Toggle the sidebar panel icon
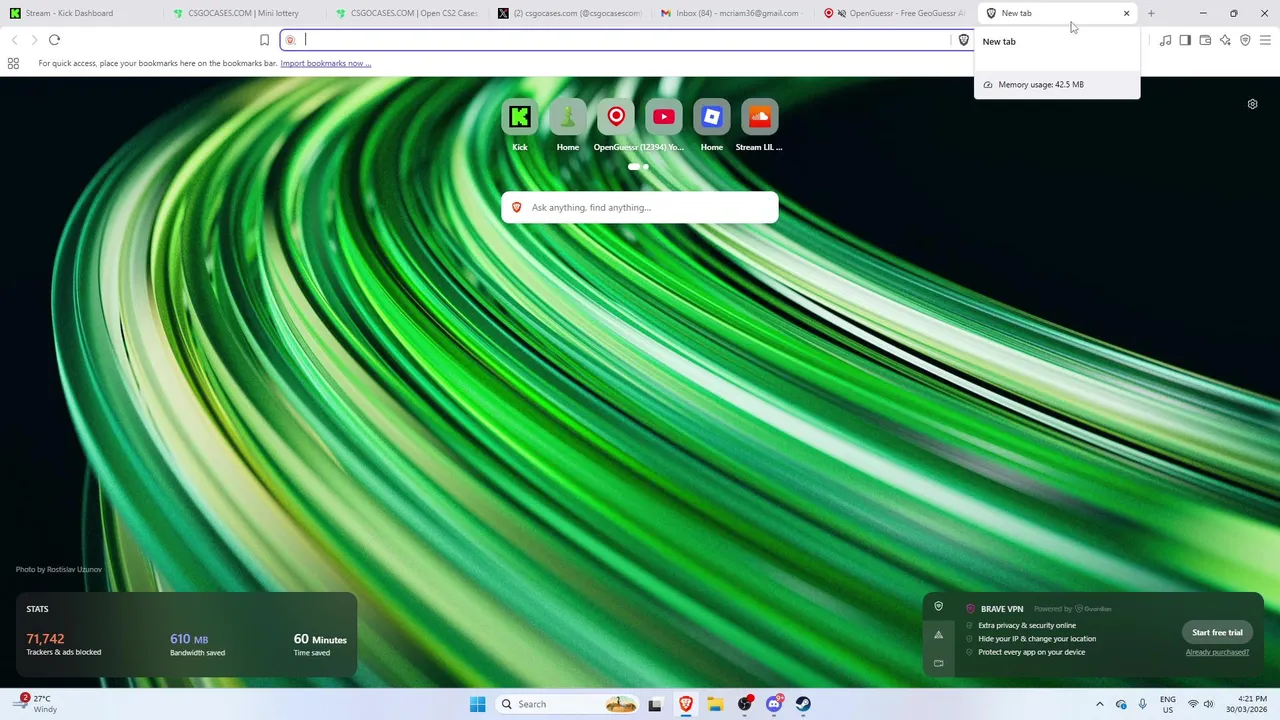The image size is (1280, 720). [1185, 40]
